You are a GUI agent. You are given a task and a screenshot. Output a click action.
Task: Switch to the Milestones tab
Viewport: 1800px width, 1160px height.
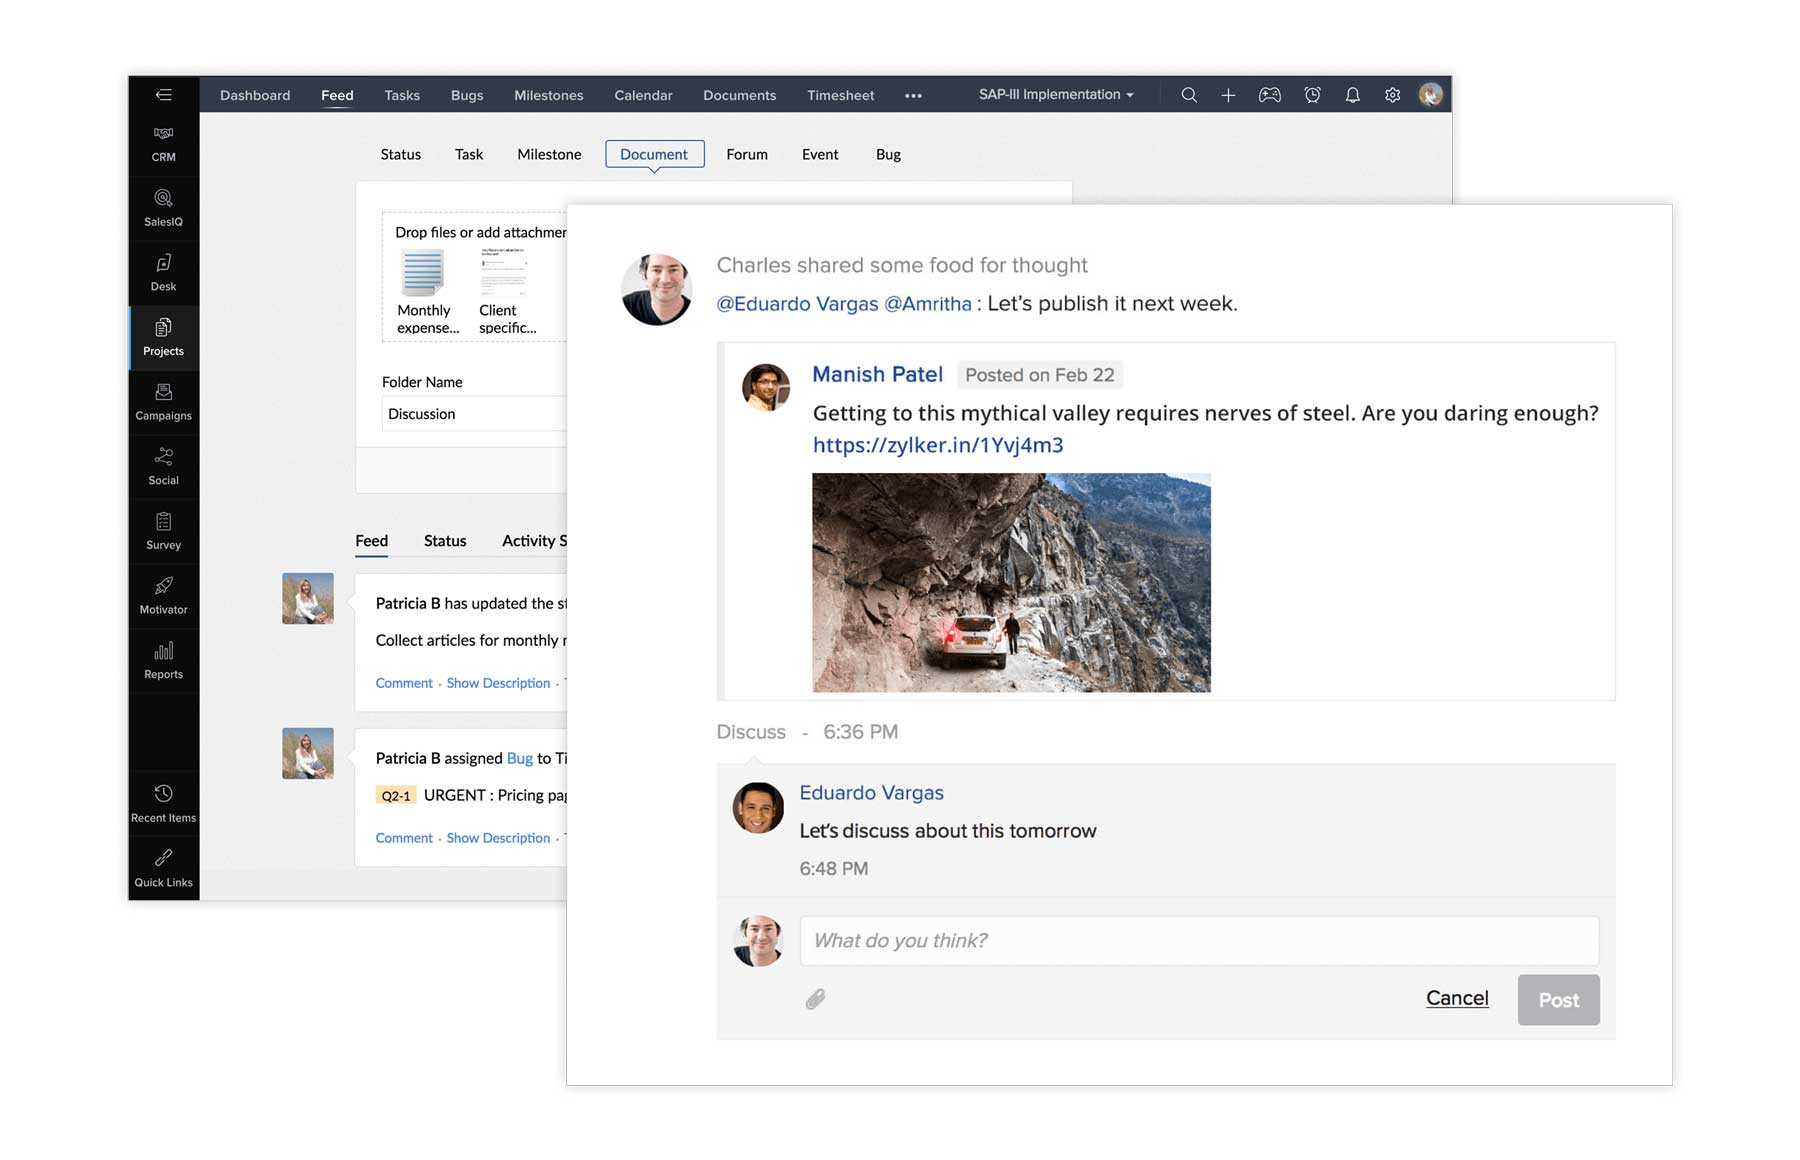coord(548,95)
